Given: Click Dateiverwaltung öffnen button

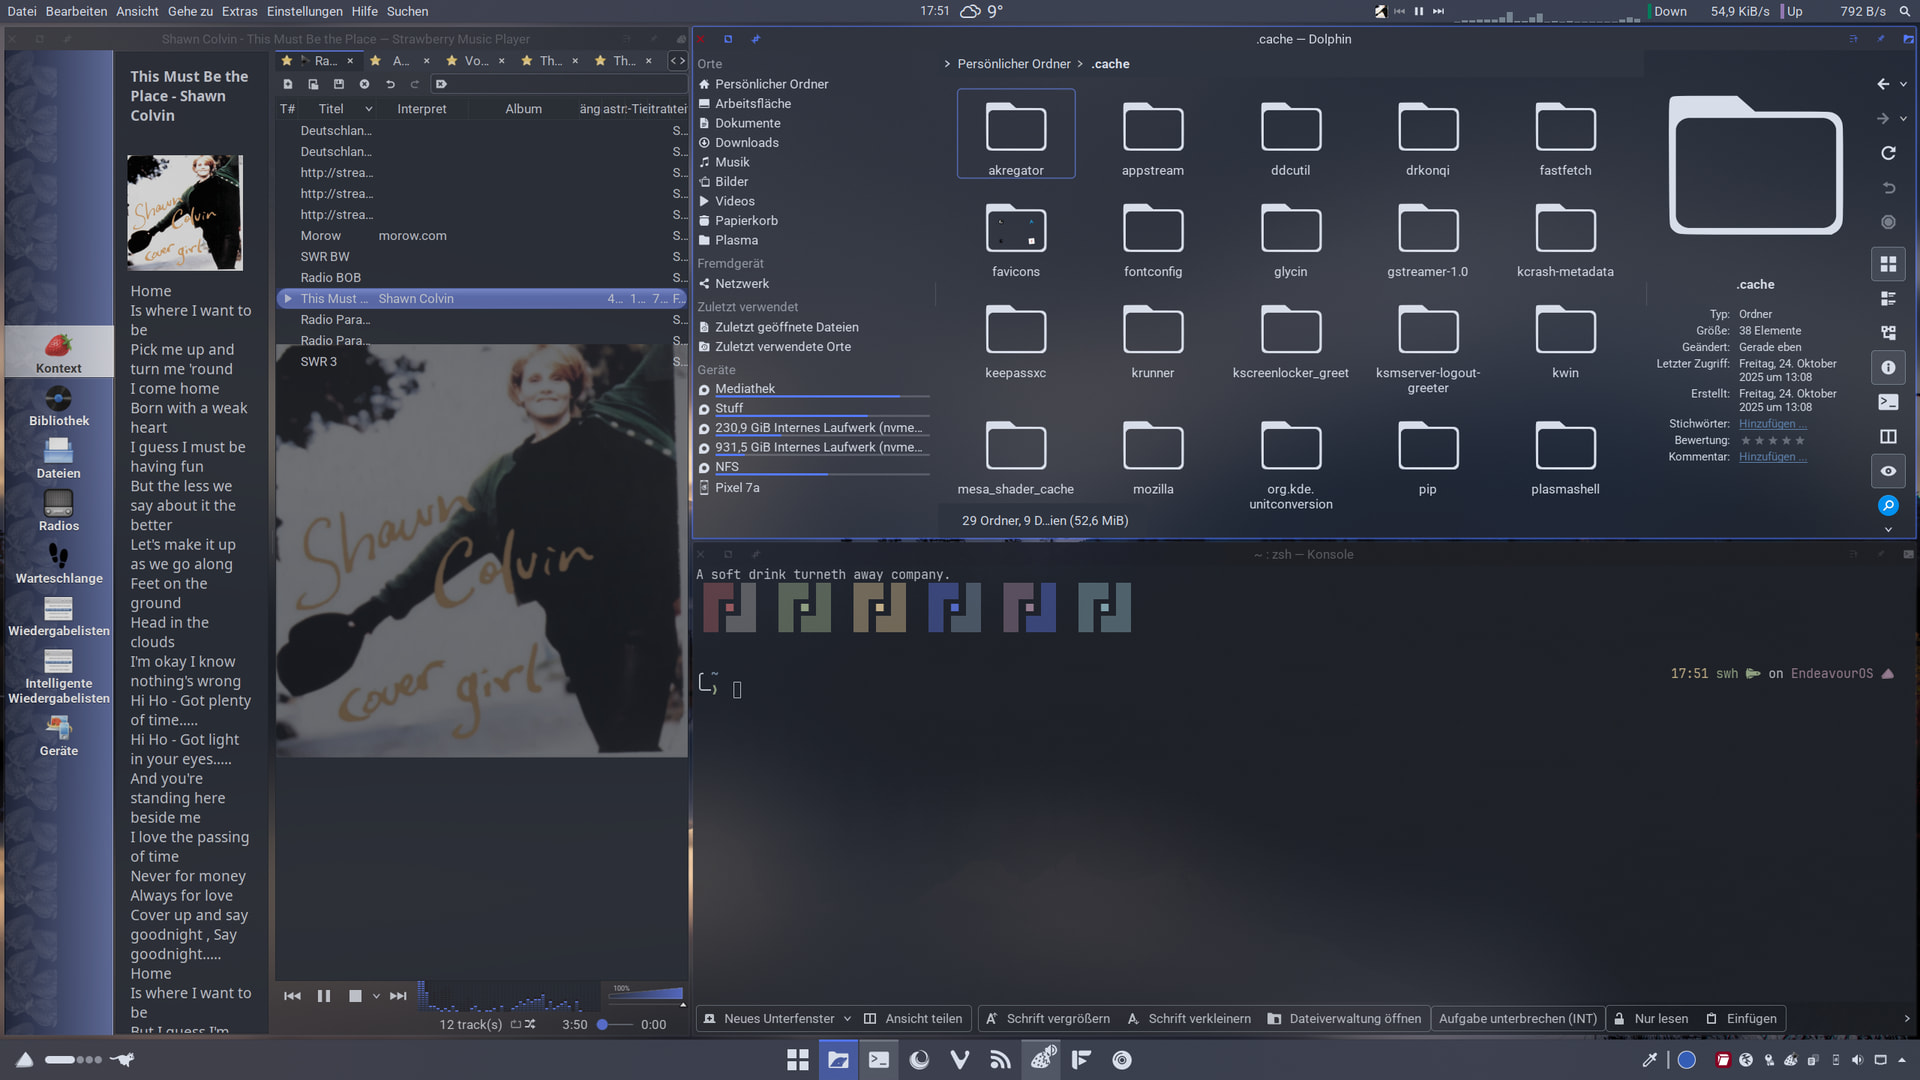Looking at the screenshot, I should 1344,1019.
